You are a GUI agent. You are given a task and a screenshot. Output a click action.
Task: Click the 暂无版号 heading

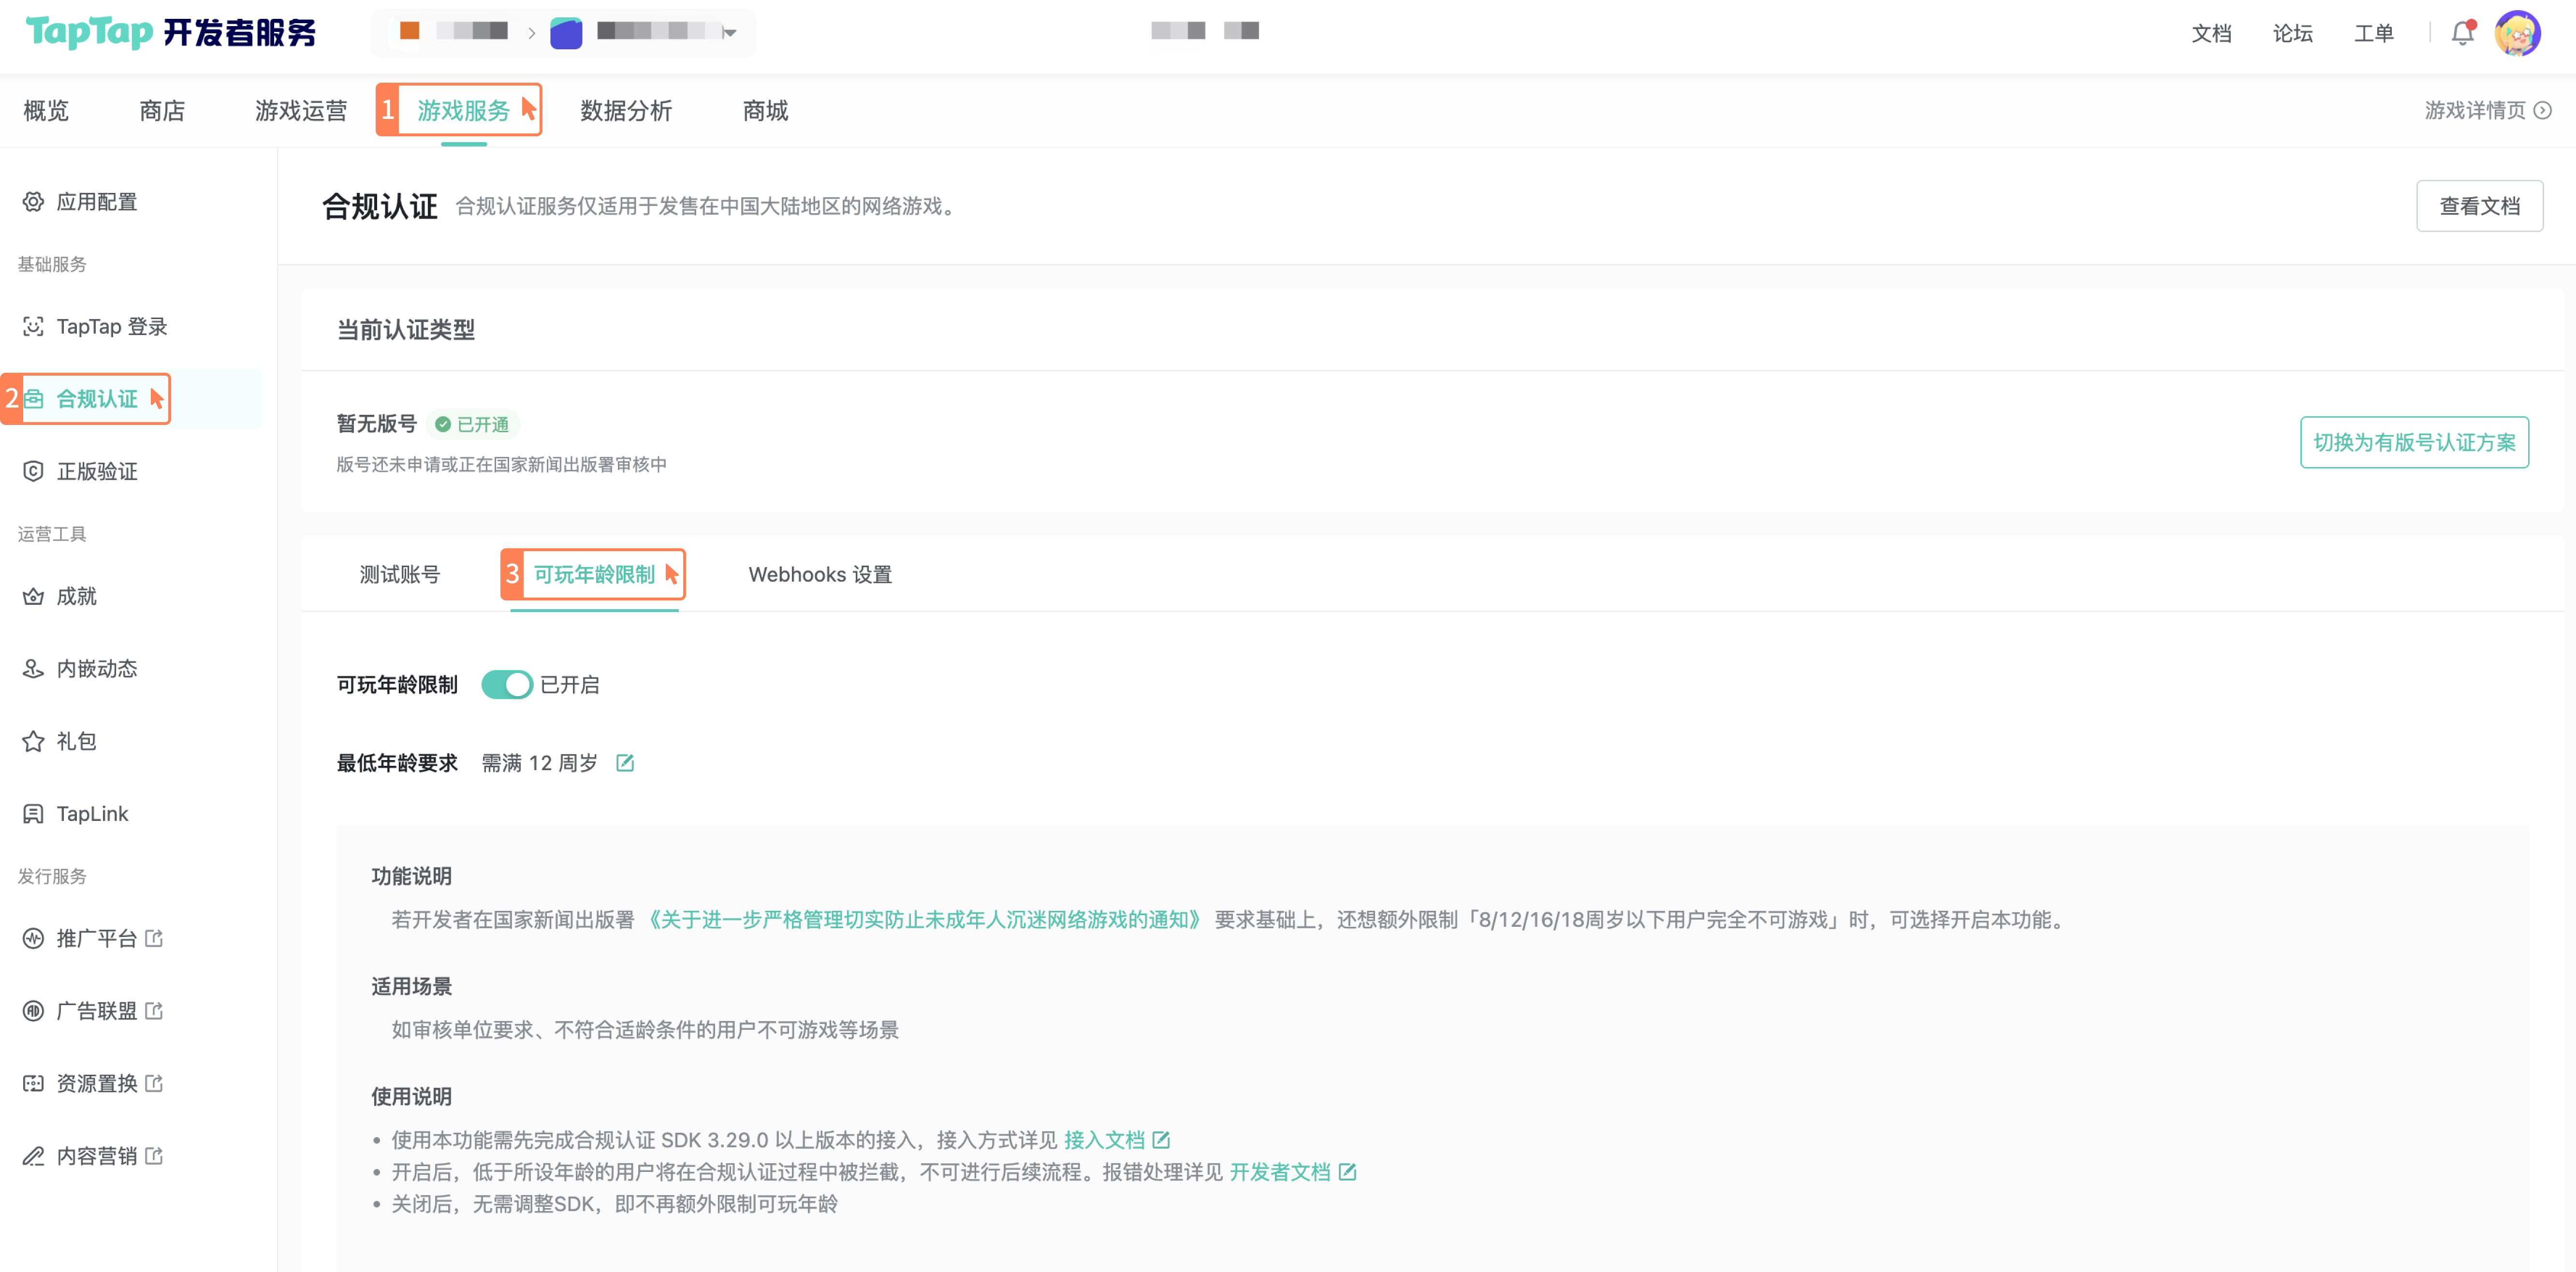(376, 424)
